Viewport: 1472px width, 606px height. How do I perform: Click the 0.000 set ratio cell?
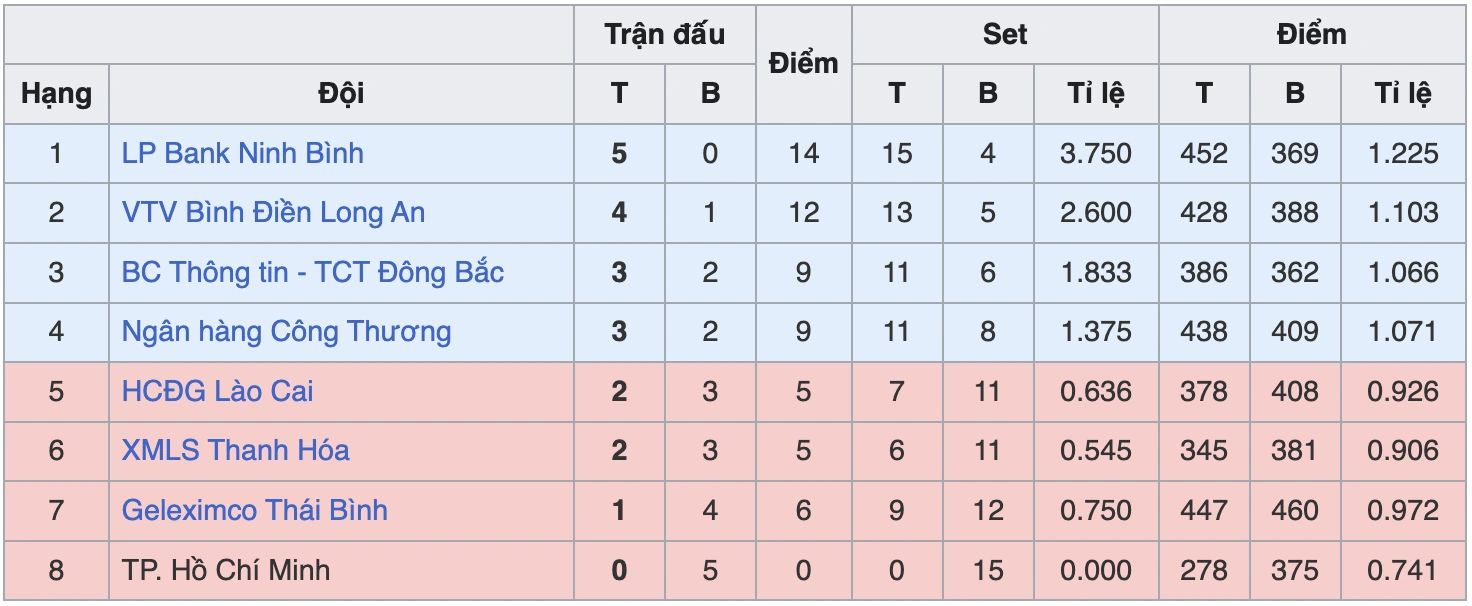pyautogui.click(x=1096, y=570)
